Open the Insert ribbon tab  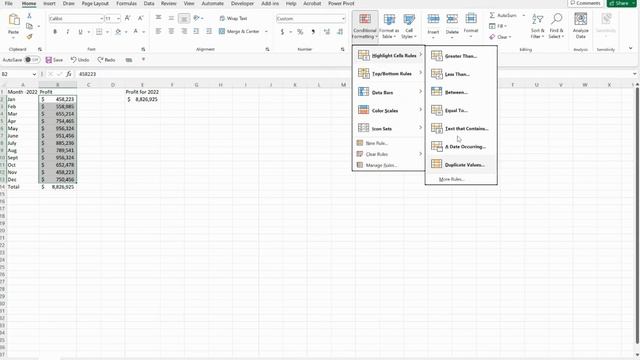coord(49,3)
